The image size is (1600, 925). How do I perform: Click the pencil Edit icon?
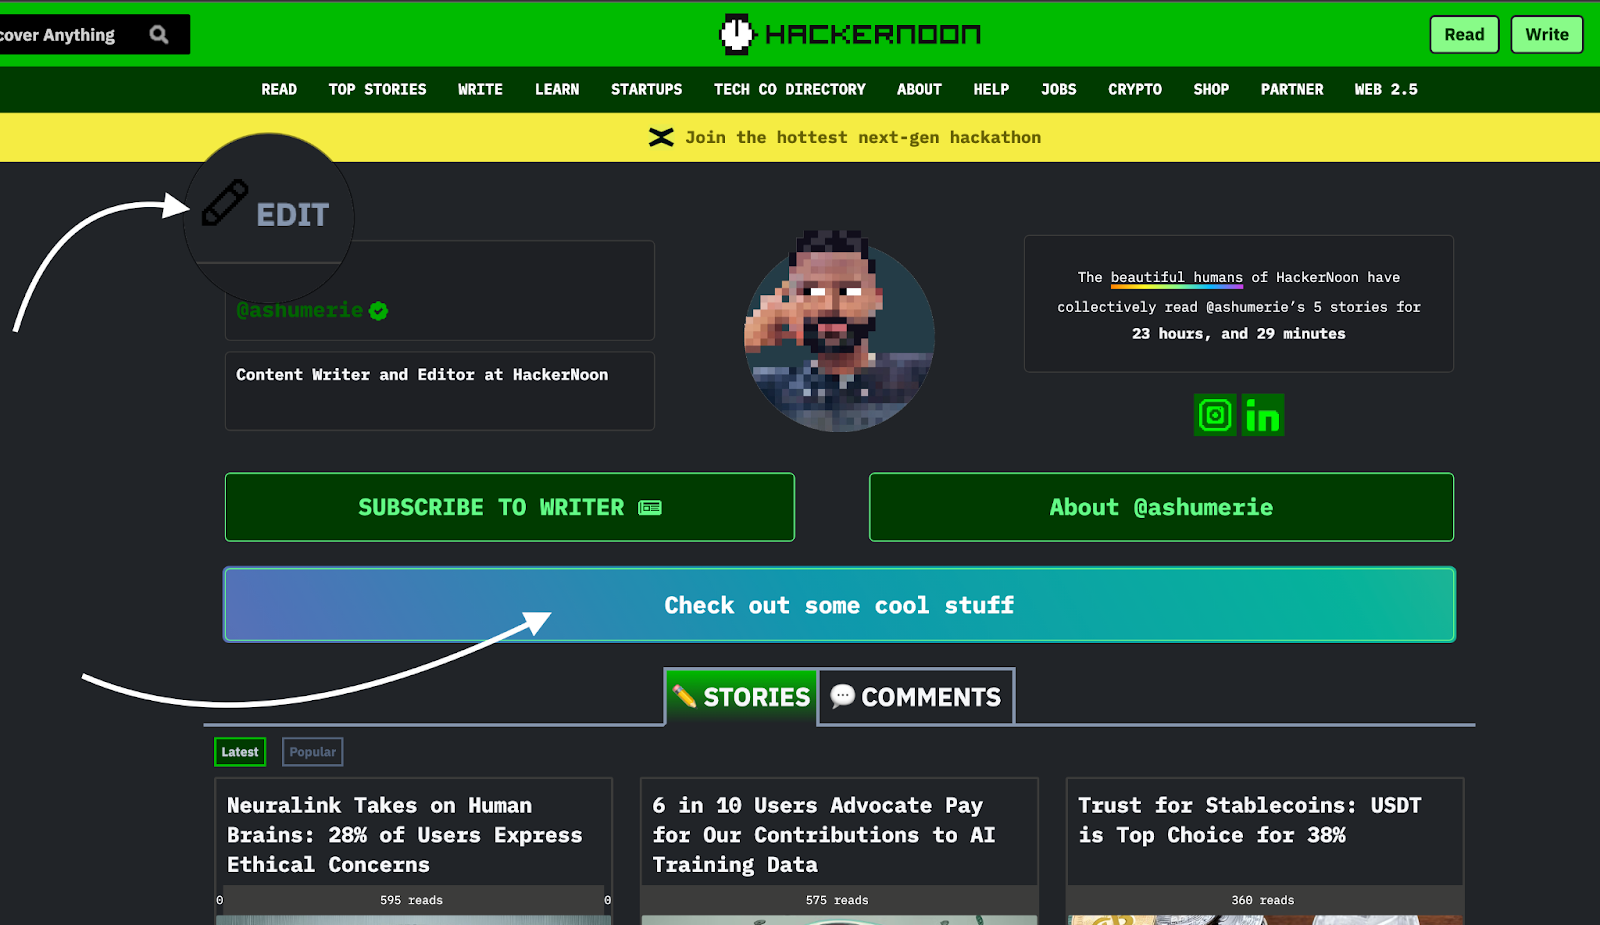225,203
